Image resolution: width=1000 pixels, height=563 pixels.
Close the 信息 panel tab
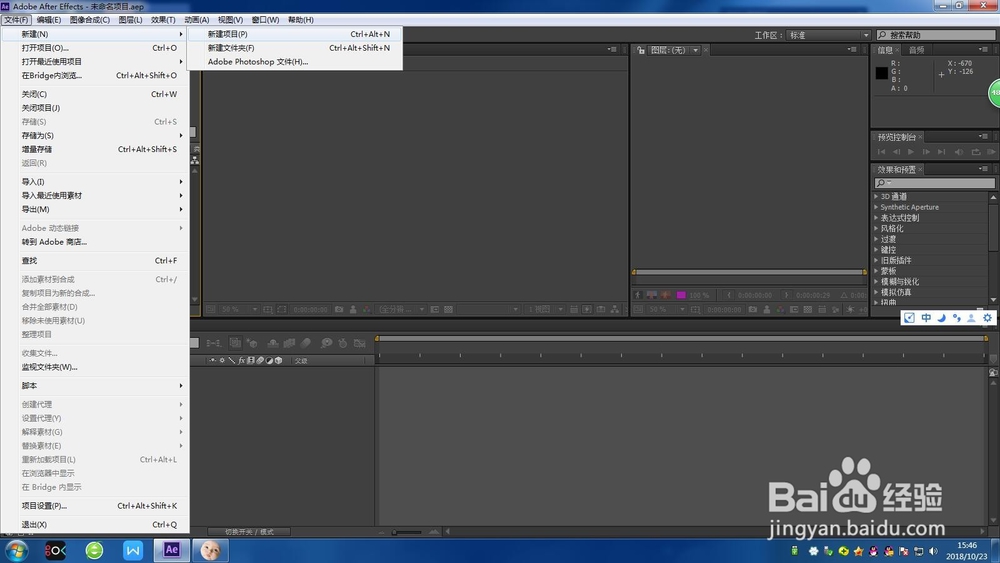(897, 50)
